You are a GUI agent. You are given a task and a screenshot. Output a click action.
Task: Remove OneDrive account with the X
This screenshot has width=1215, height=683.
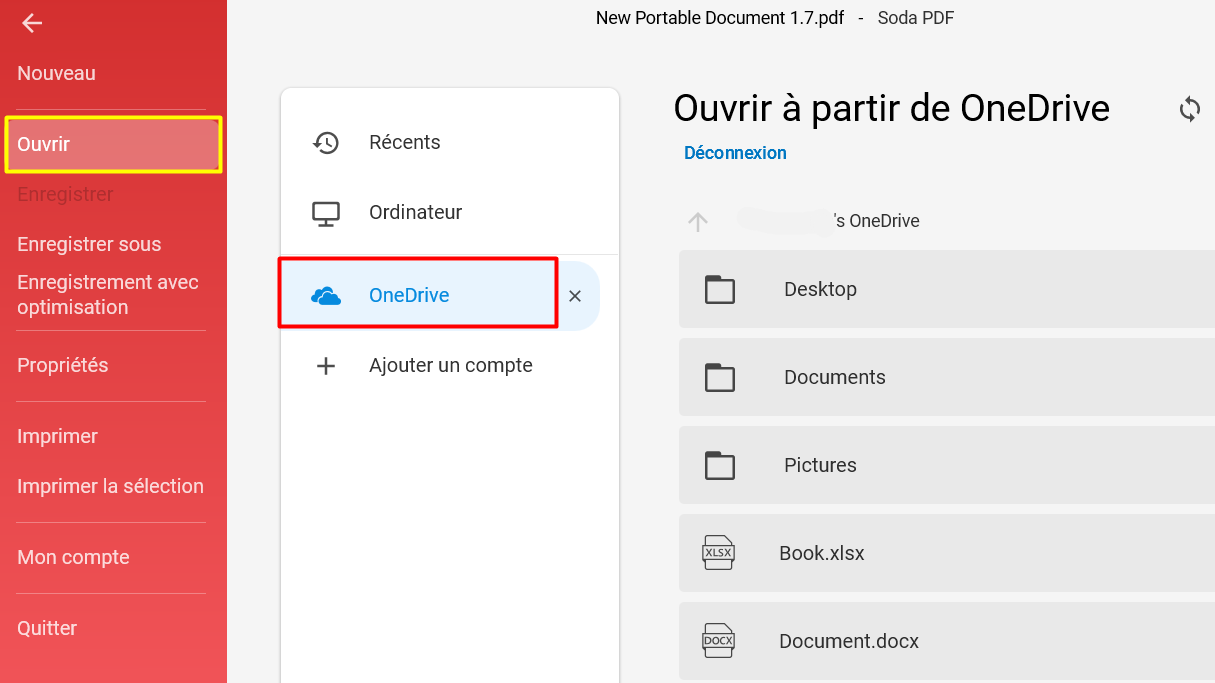click(575, 296)
